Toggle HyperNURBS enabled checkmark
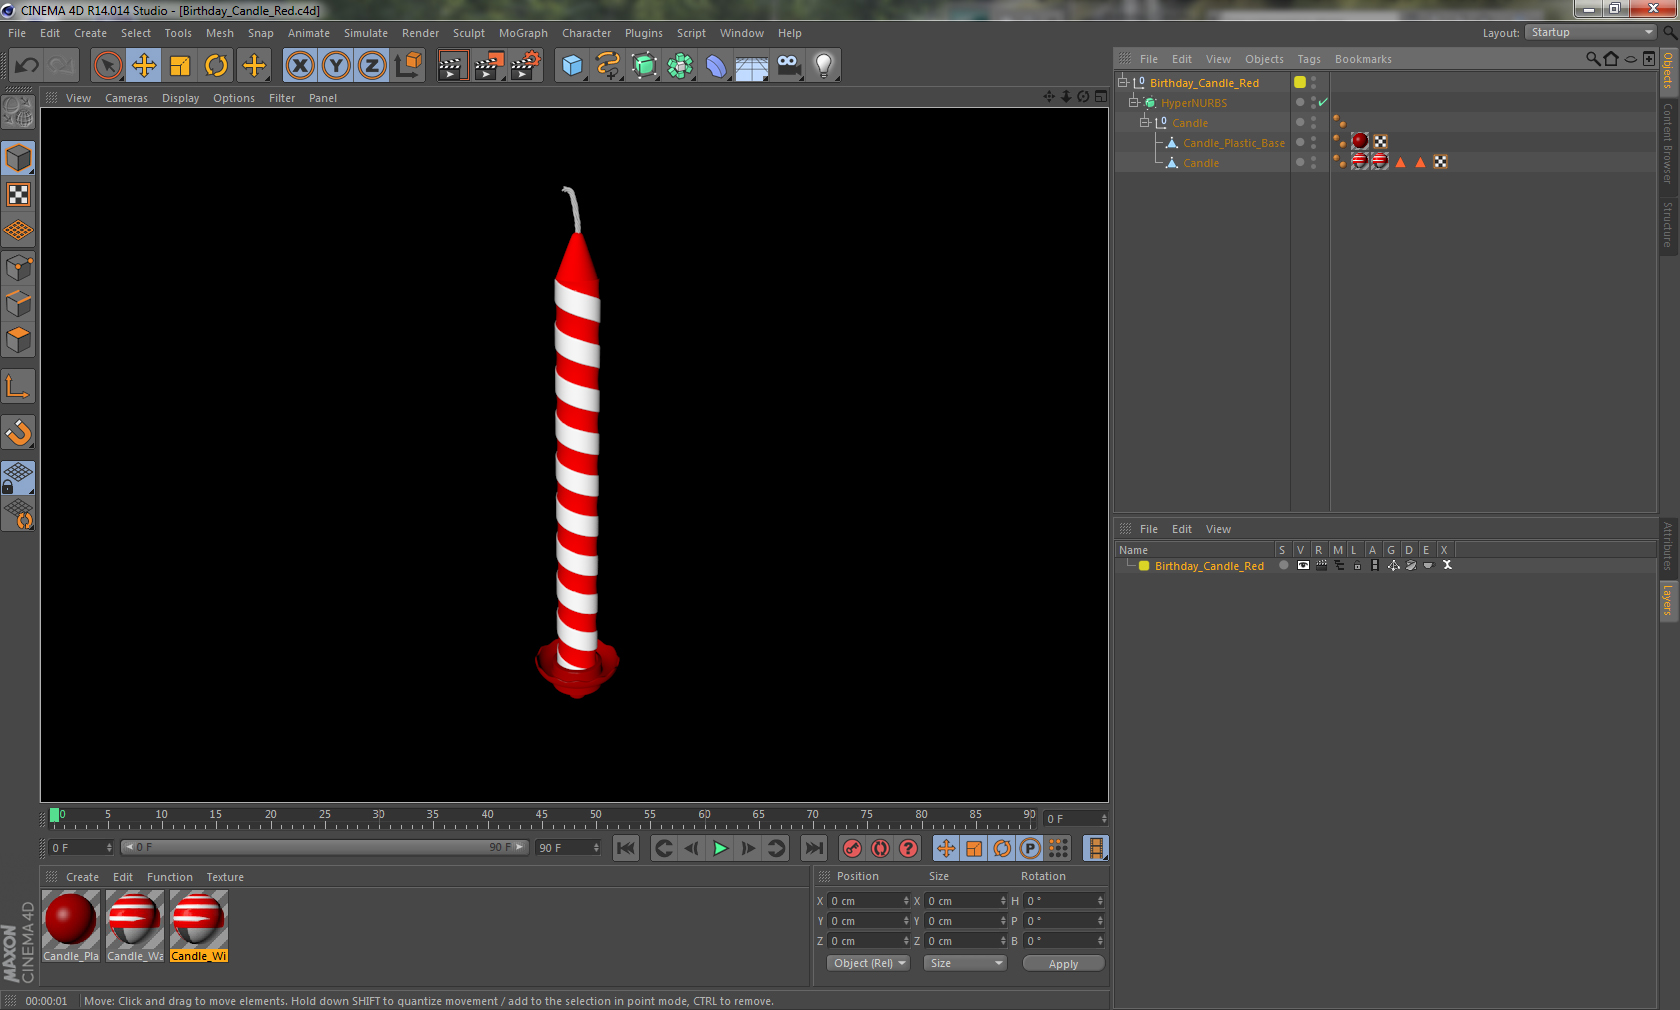Screen dimensions: 1680x1010 point(1323,102)
